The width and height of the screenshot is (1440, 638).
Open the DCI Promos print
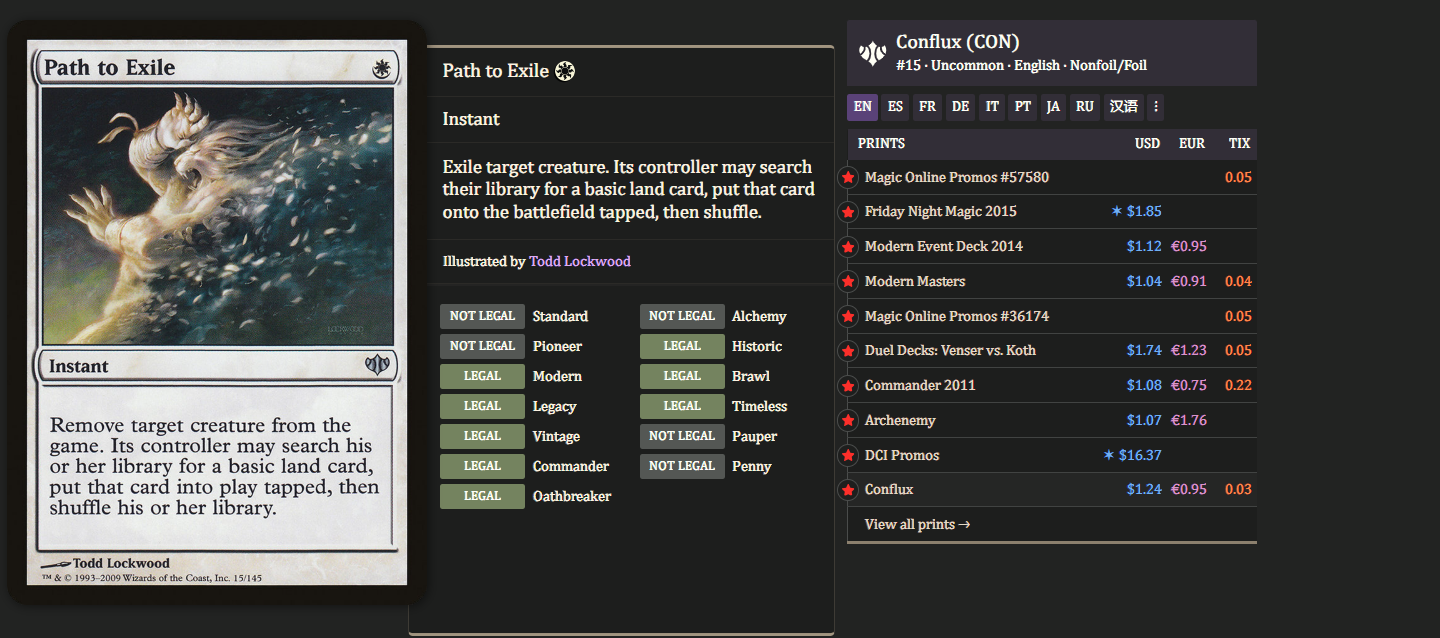902,456
